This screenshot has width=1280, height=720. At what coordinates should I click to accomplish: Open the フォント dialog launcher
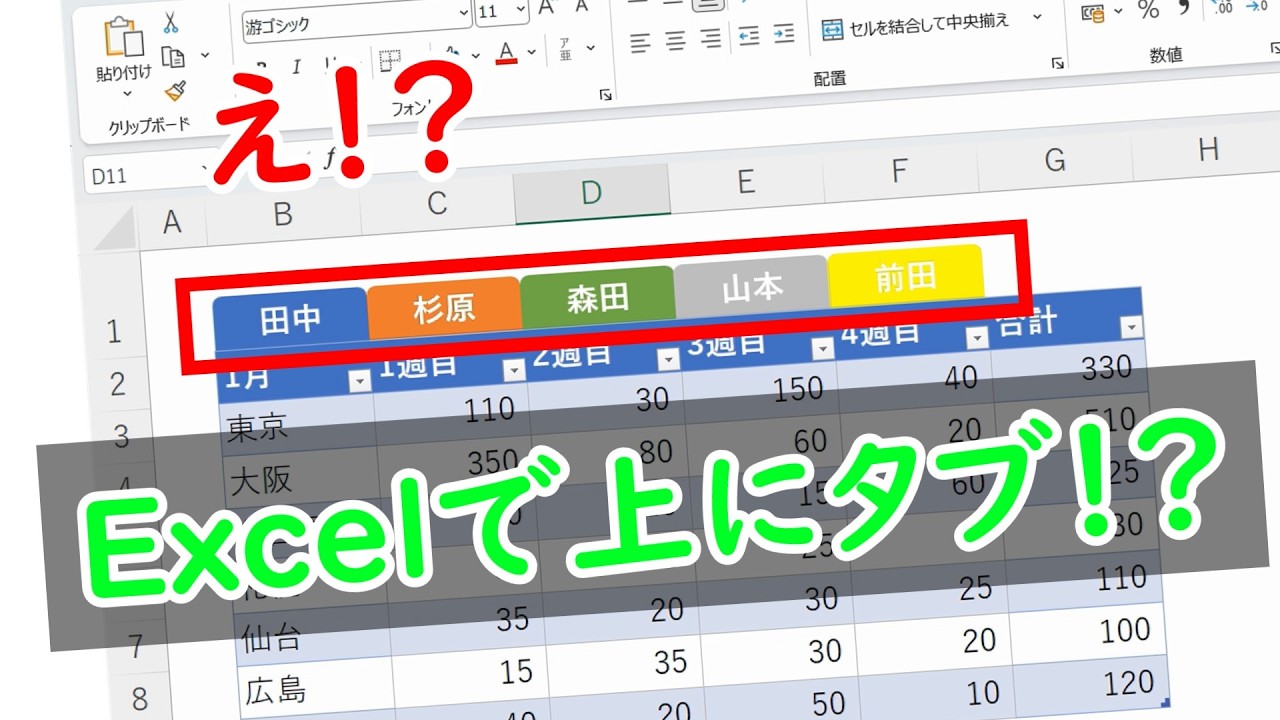coord(605,95)
